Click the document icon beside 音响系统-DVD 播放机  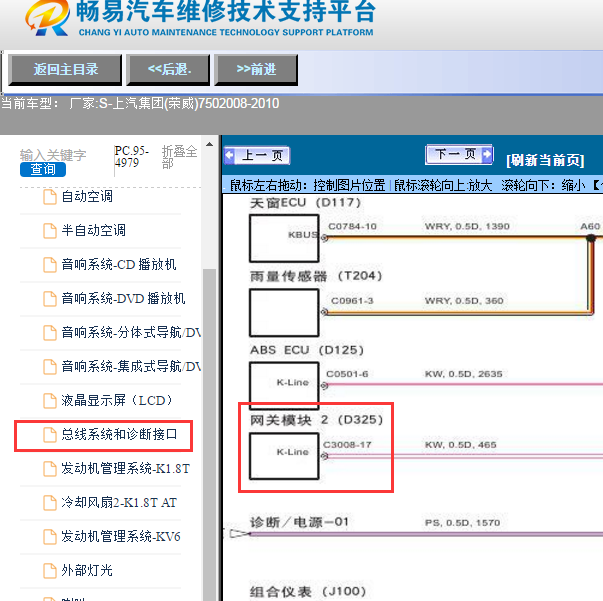(x=50, y=299)
